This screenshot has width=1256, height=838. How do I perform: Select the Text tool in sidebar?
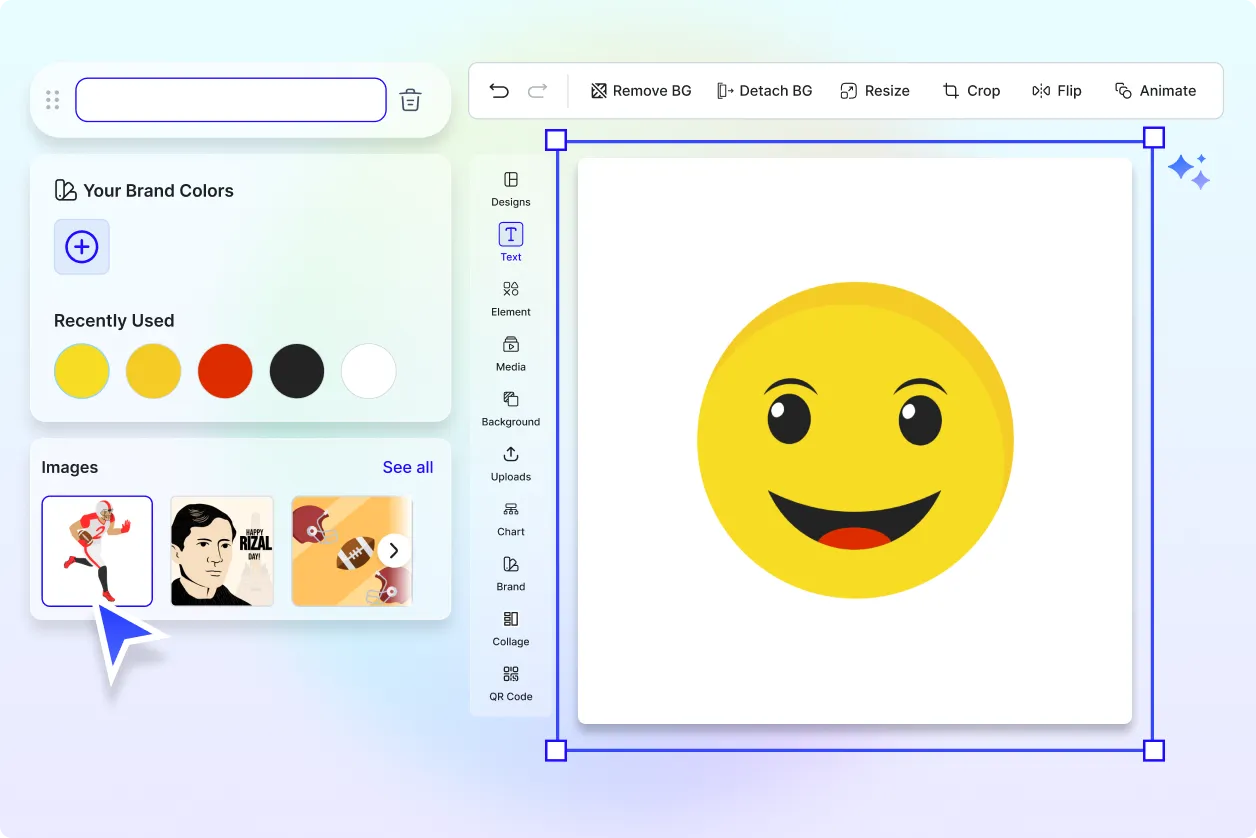pyautogui.click(x=511, y=243)
